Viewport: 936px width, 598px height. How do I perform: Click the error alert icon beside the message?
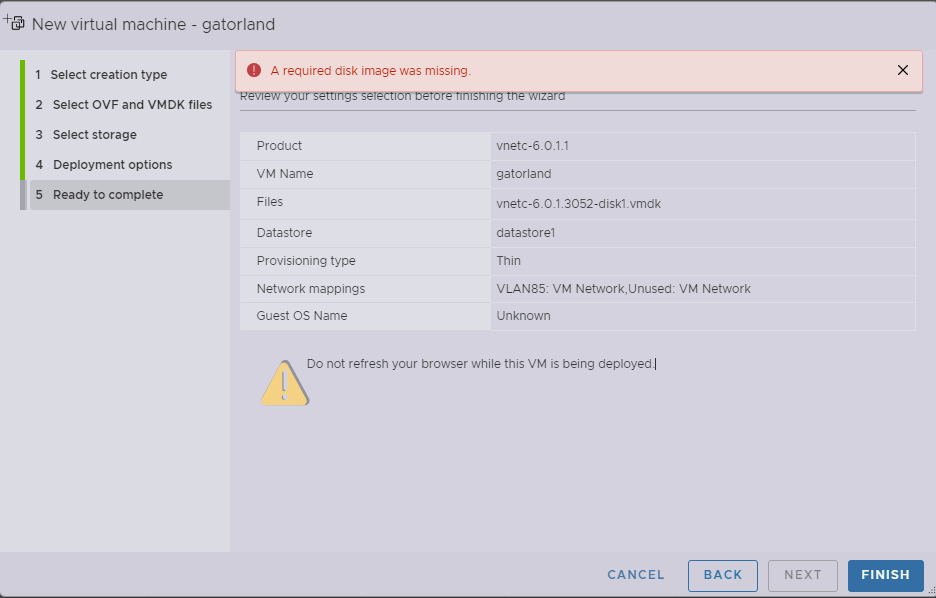tap(259, 70)
